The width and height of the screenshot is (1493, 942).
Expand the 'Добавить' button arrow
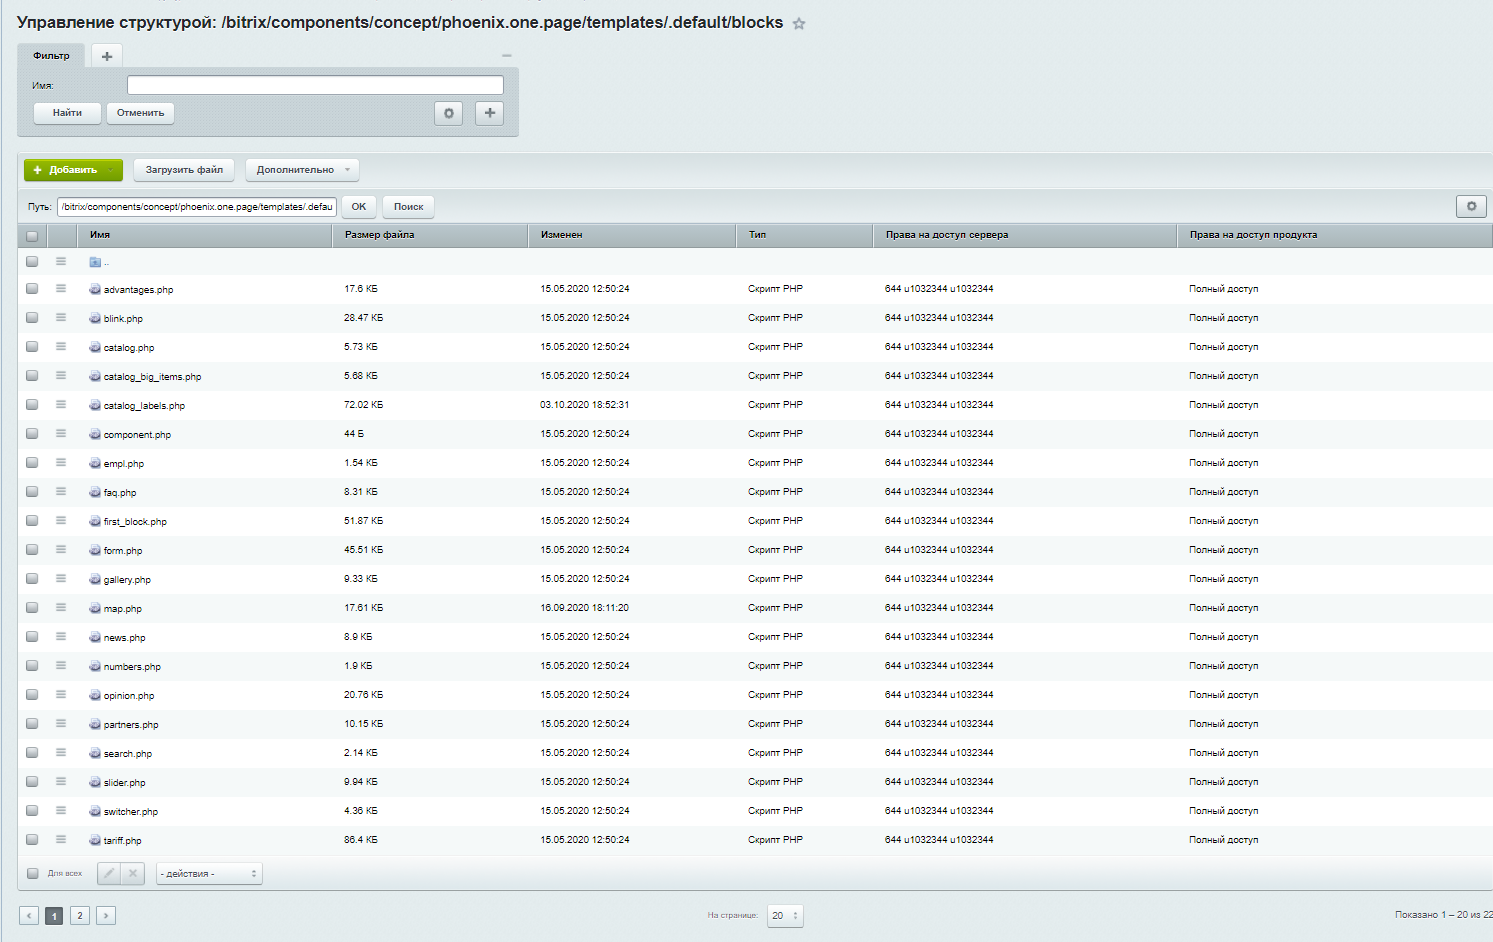[x=111, y=170]
